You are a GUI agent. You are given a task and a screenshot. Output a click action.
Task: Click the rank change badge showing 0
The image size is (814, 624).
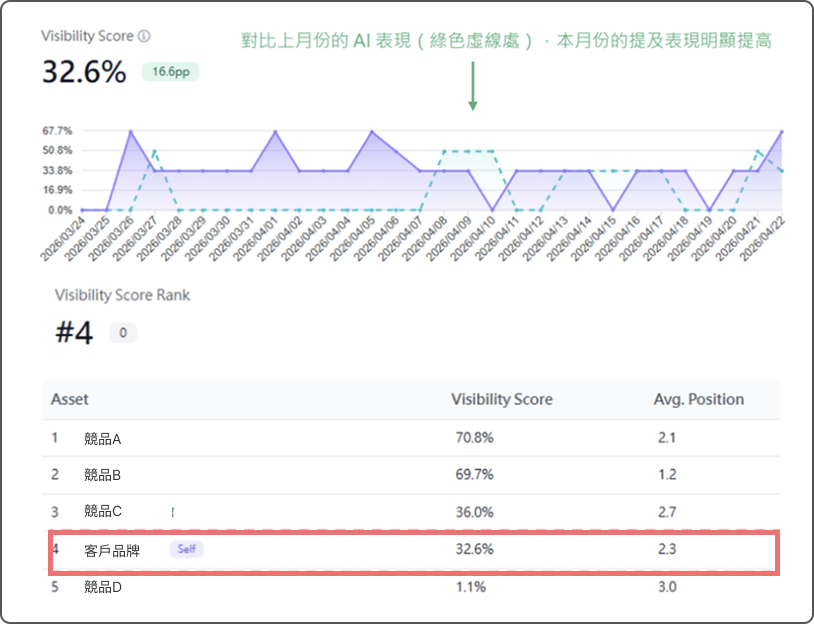[123, 333]
